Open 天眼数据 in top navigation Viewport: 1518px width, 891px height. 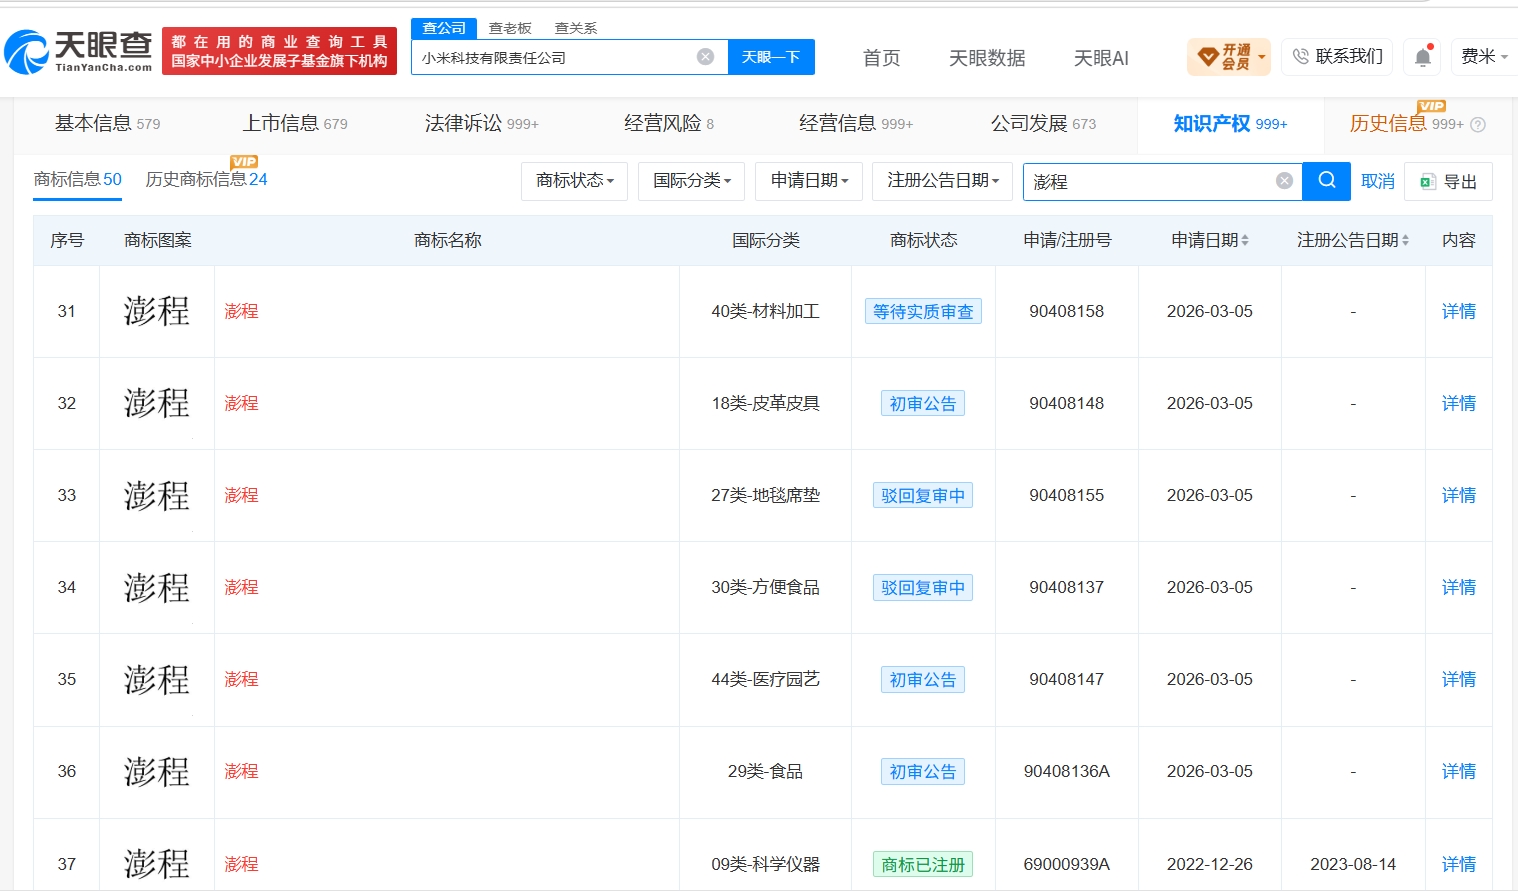[987, 58]
